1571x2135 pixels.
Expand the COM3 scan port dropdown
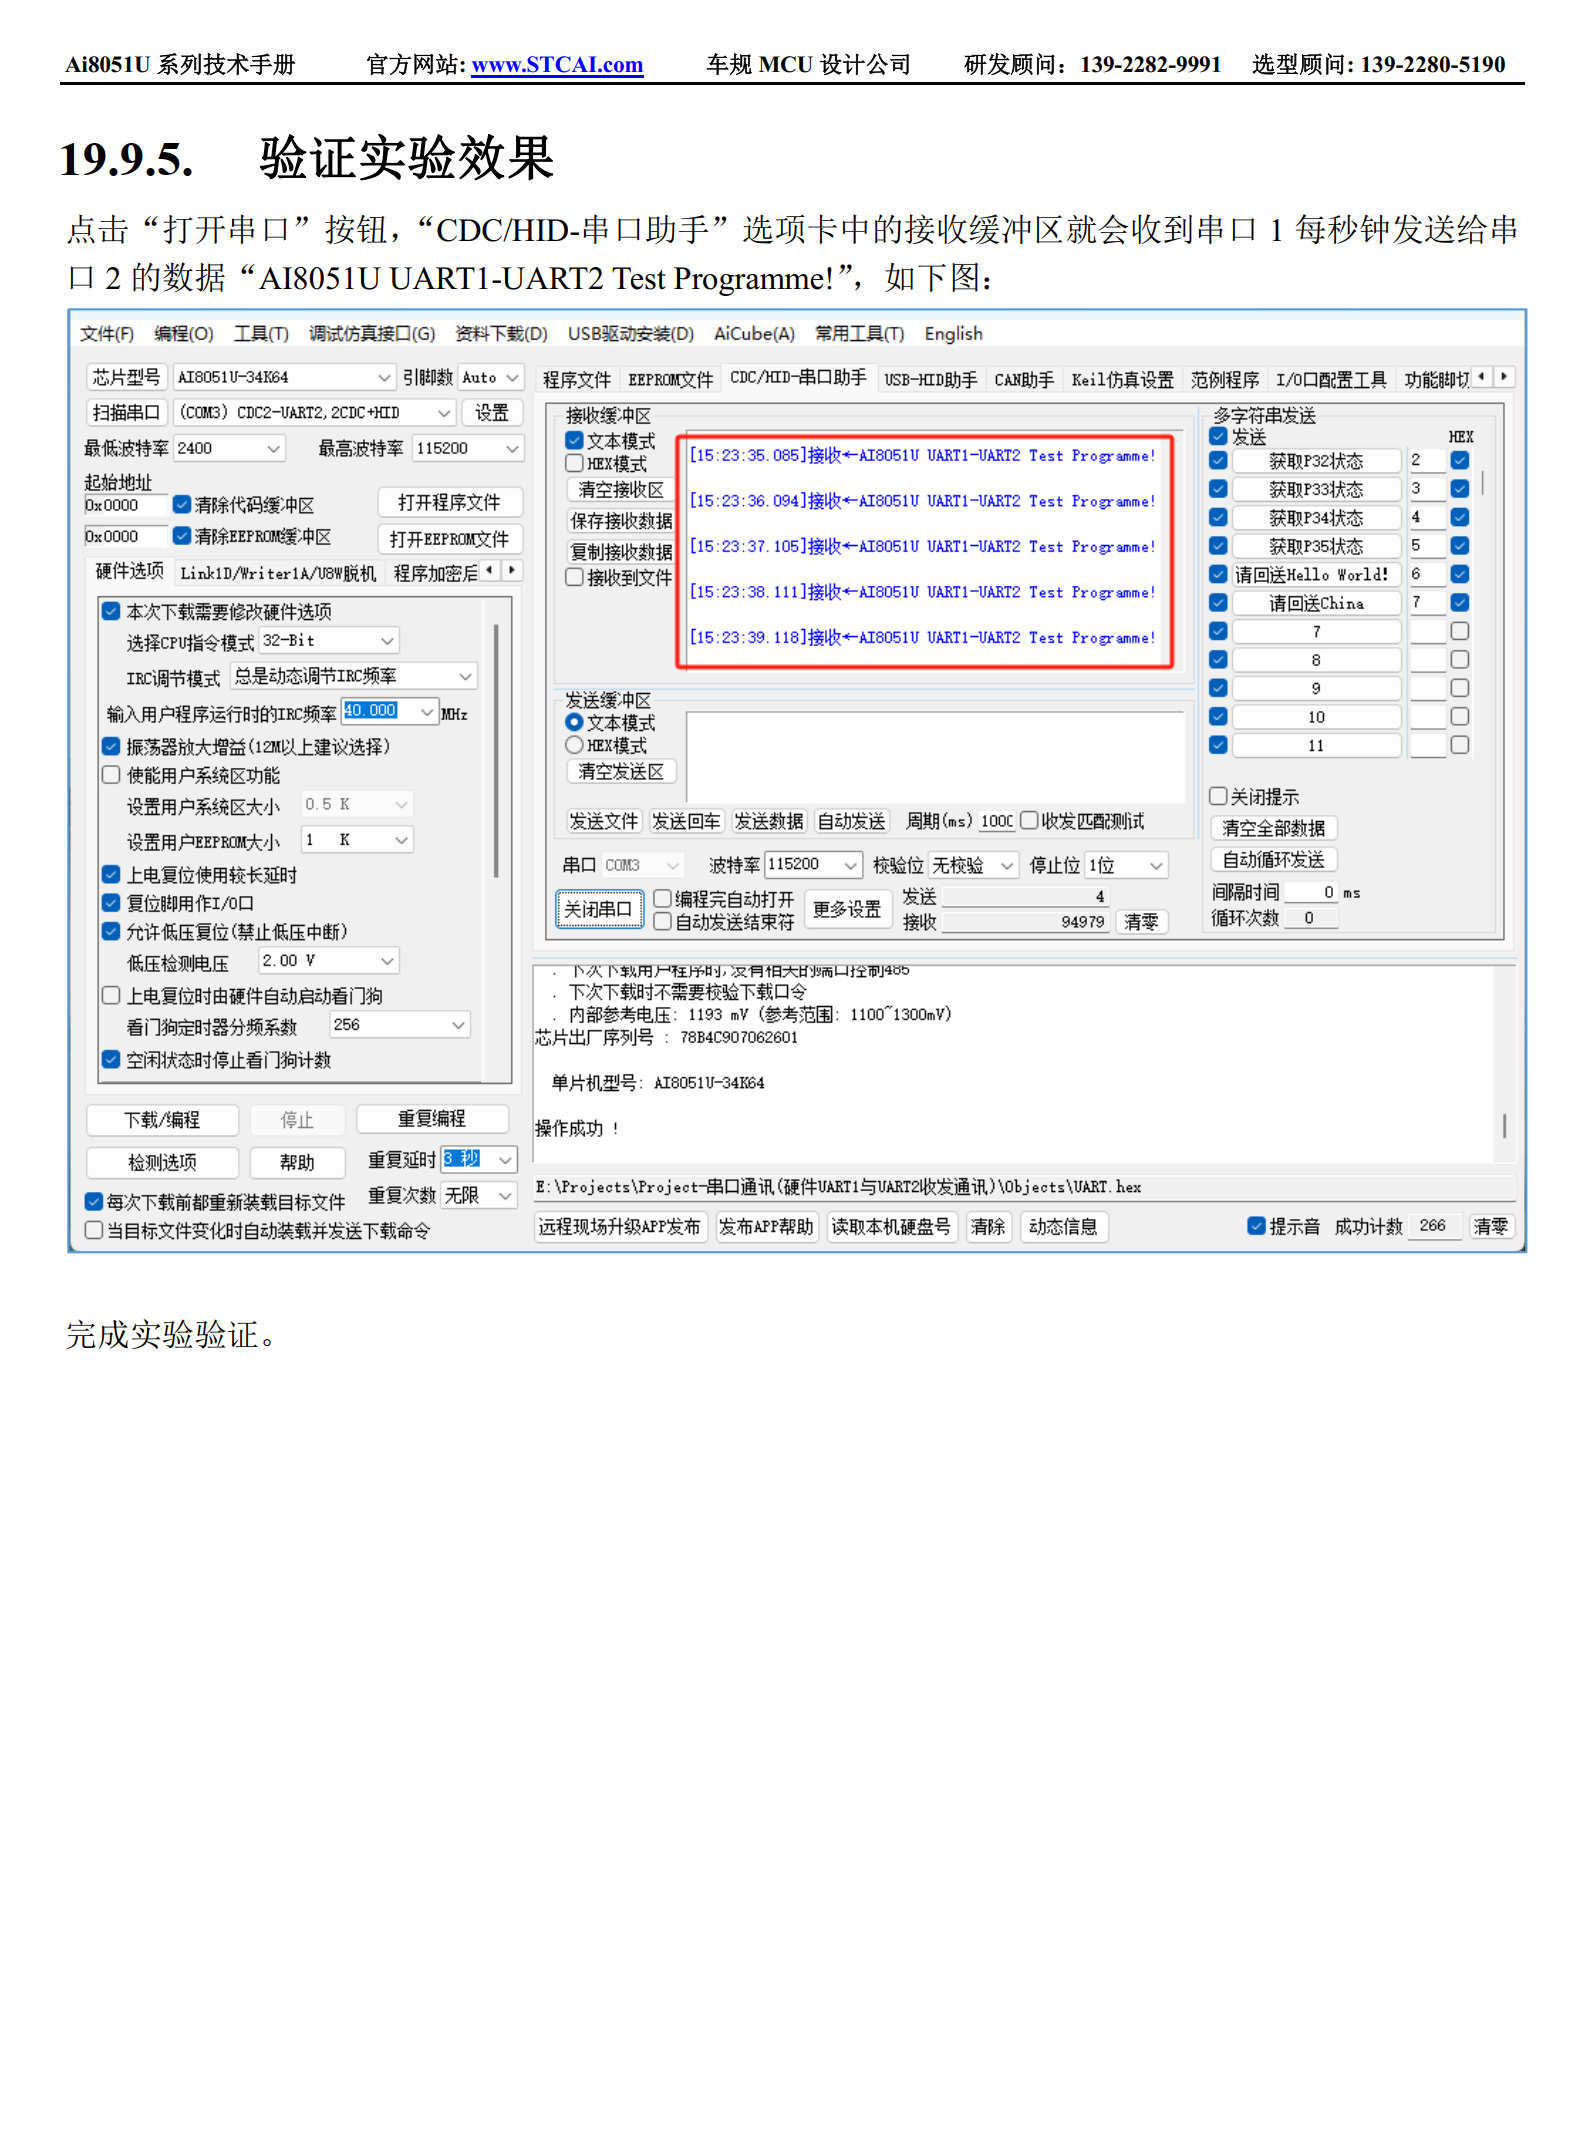coord(445,413)
